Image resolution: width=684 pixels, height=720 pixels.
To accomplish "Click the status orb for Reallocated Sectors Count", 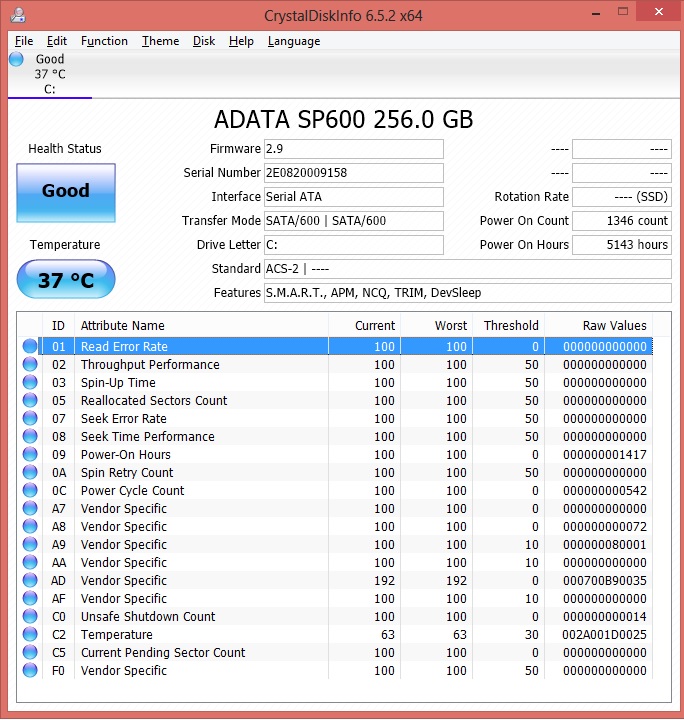I will click(30, 400).
